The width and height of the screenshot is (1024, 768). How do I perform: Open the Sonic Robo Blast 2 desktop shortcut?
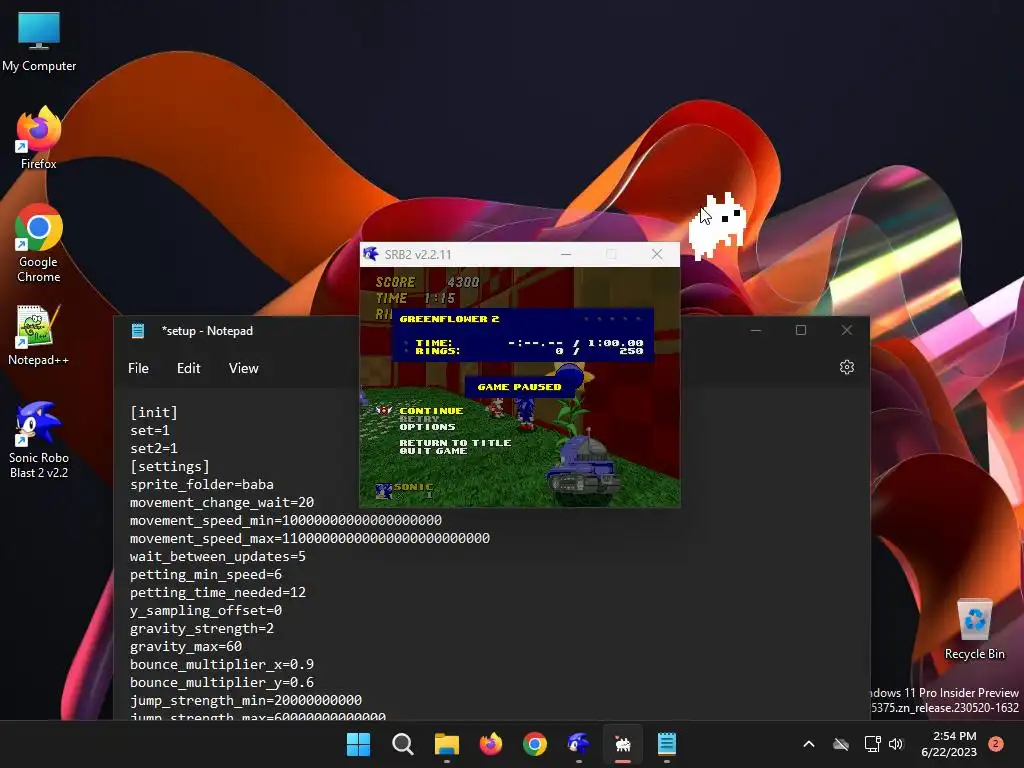coord(39,440)
